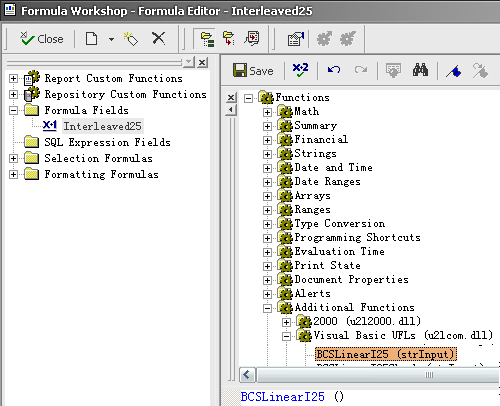Click the Delete X icon in toolbar

pos(158,38)
